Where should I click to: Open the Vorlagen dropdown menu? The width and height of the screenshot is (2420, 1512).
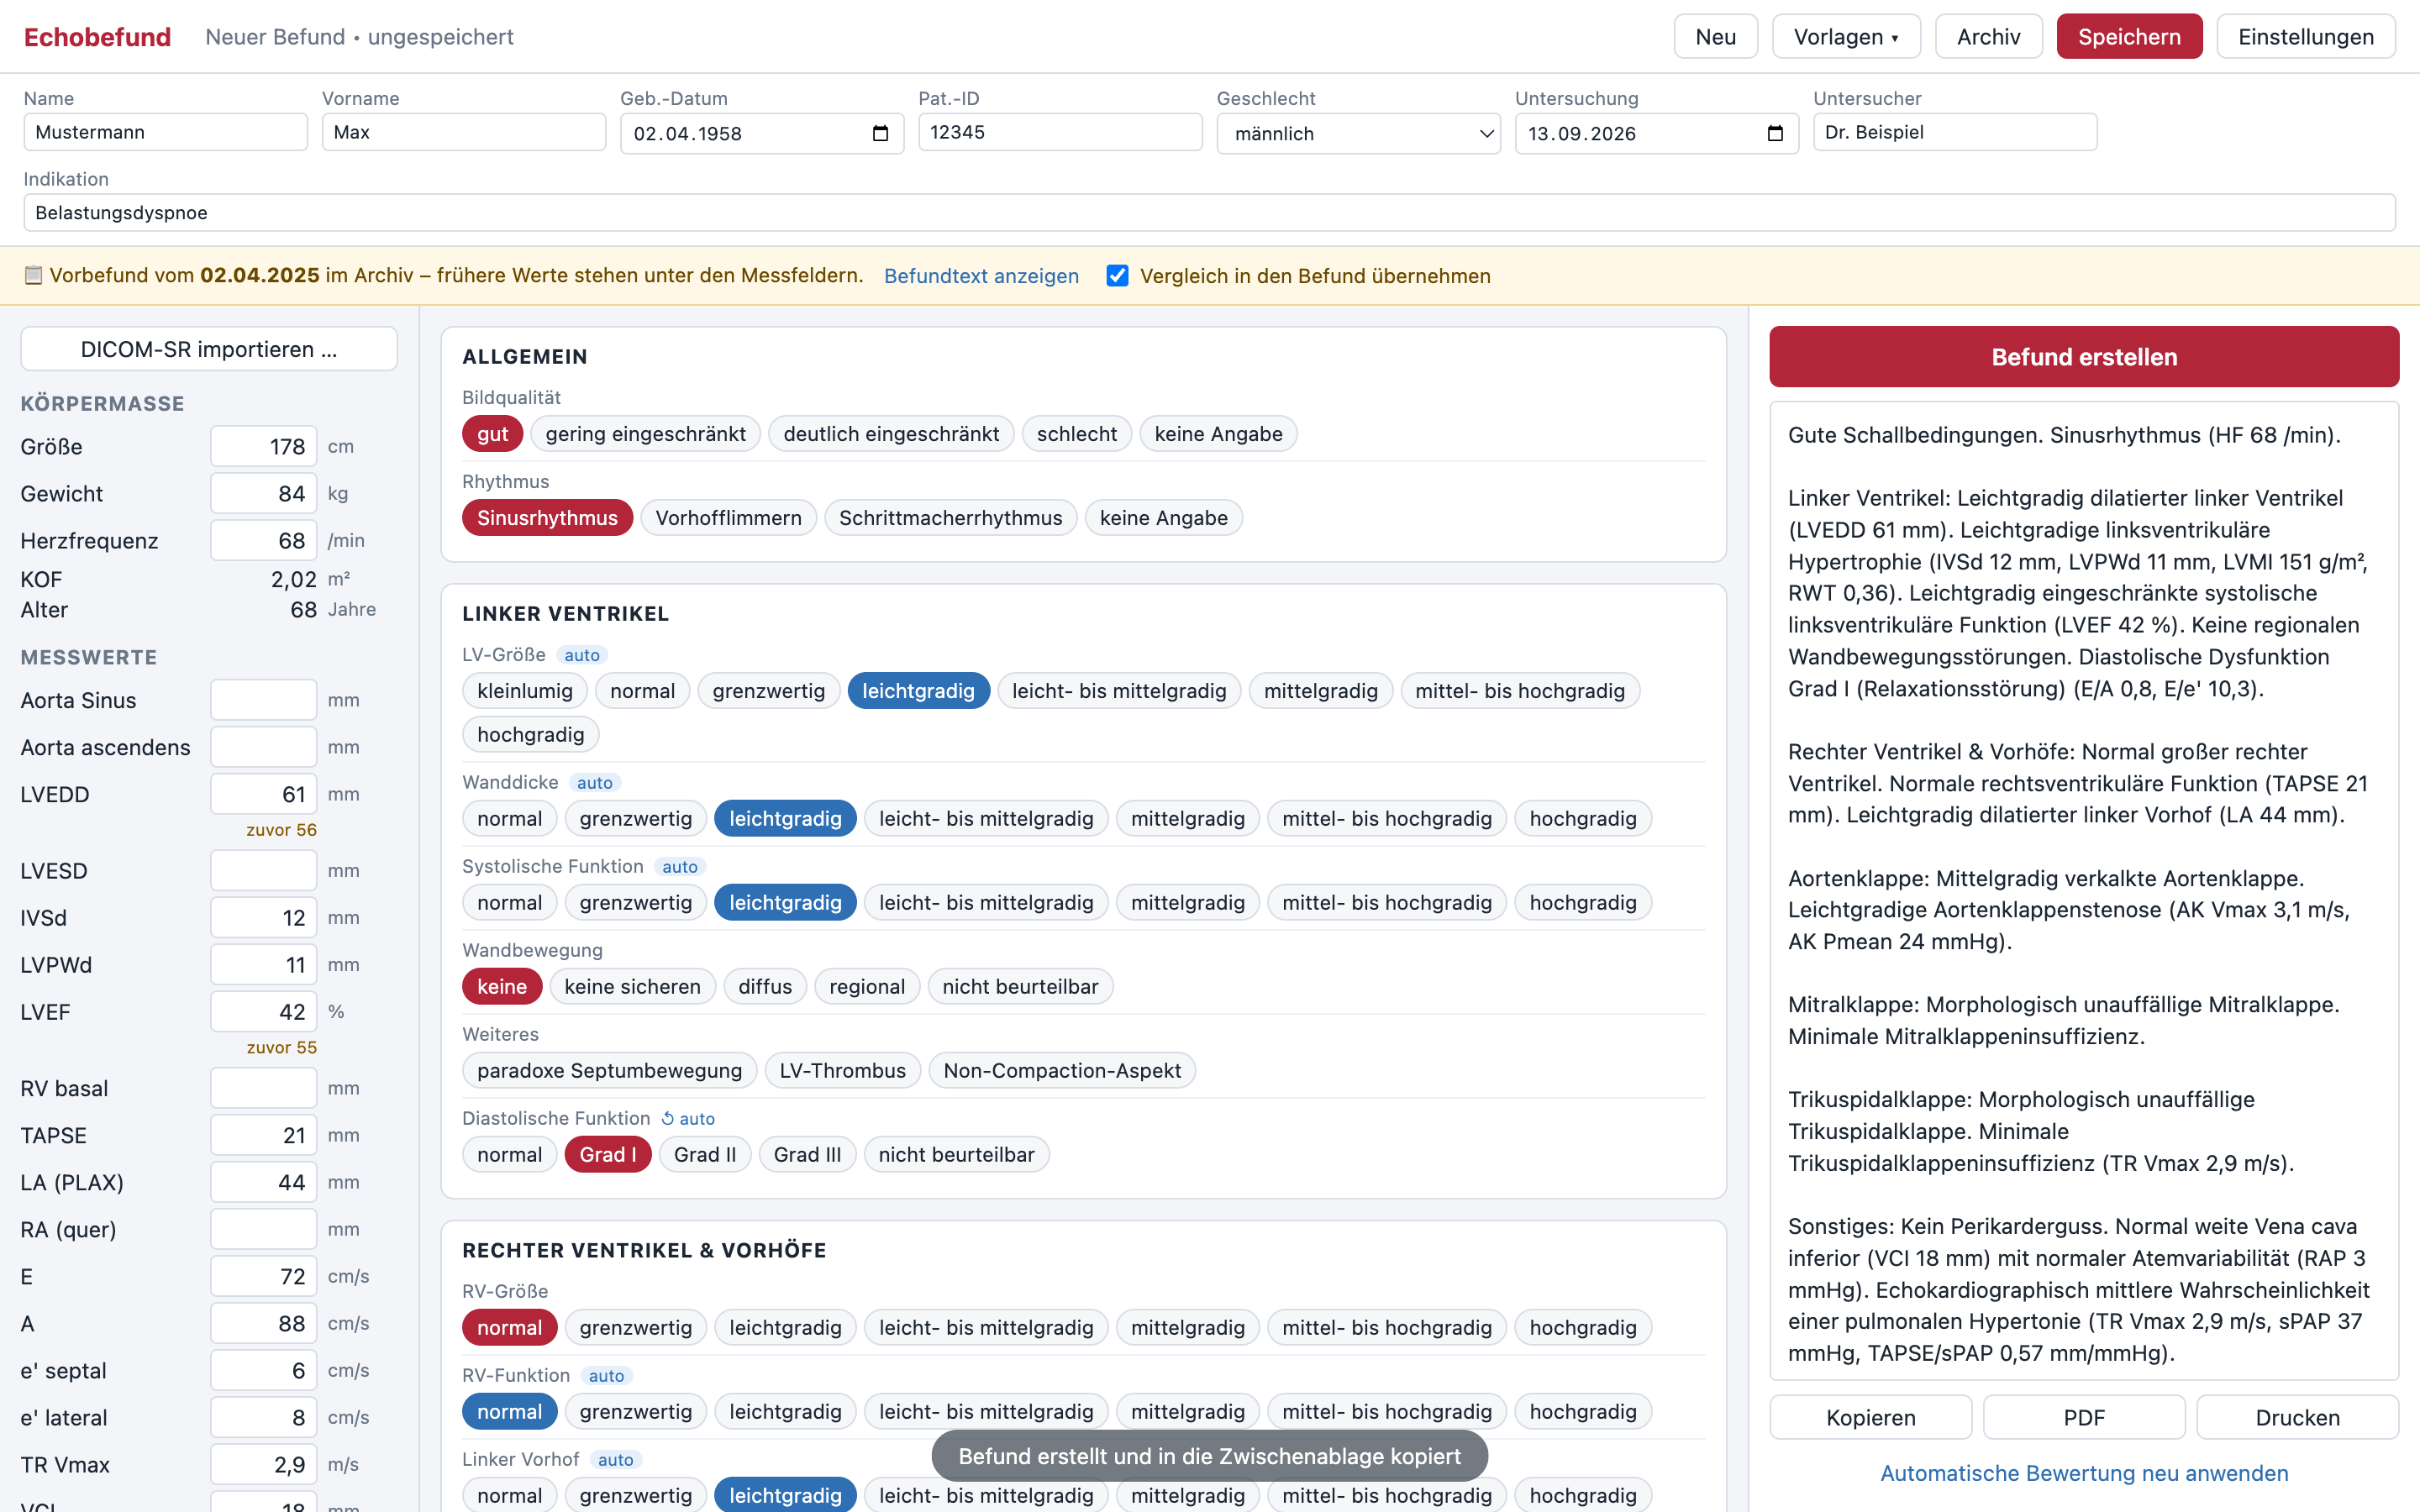coord(1846,37)
